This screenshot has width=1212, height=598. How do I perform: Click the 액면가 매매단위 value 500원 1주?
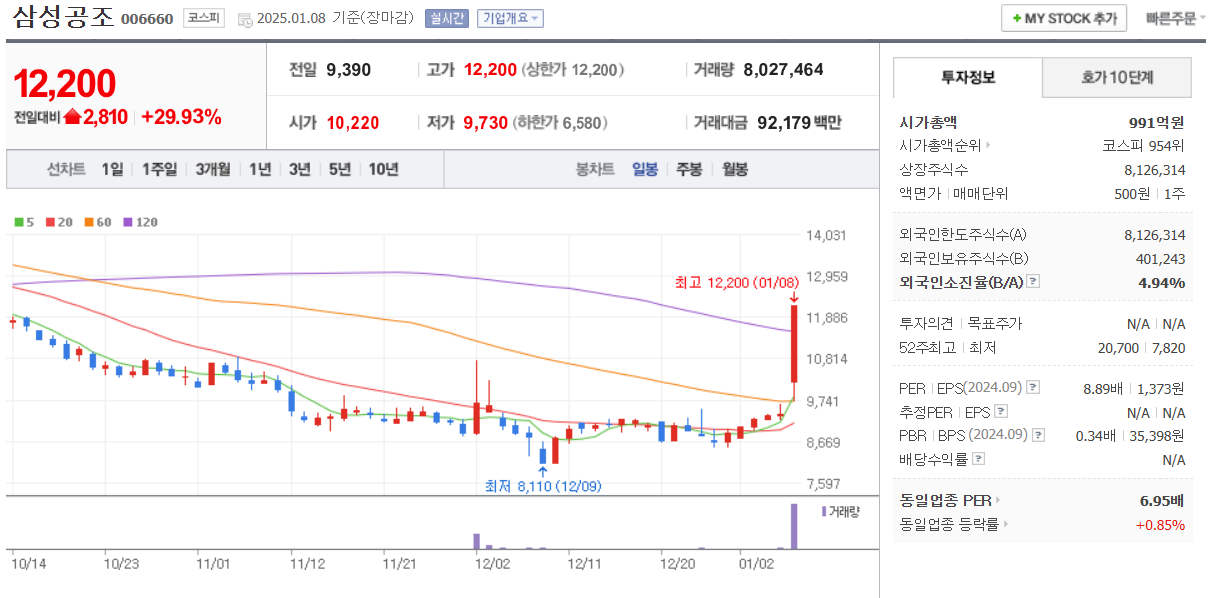pos(1149,193)
